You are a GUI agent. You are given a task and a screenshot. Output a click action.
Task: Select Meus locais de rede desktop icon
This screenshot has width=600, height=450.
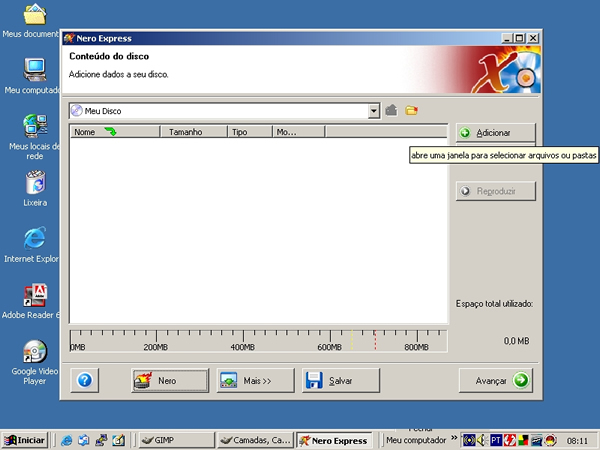tap(34, 137)
